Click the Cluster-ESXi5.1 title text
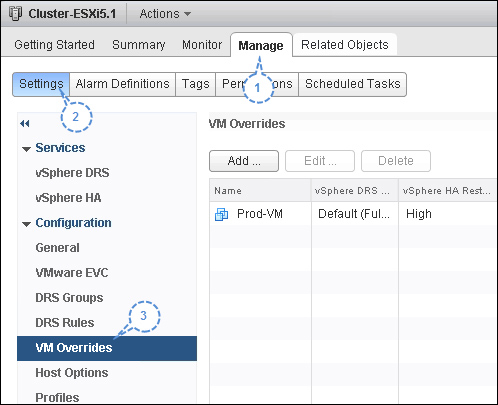The height and width of the screenshot is (405, 498). tap(72, 14)
